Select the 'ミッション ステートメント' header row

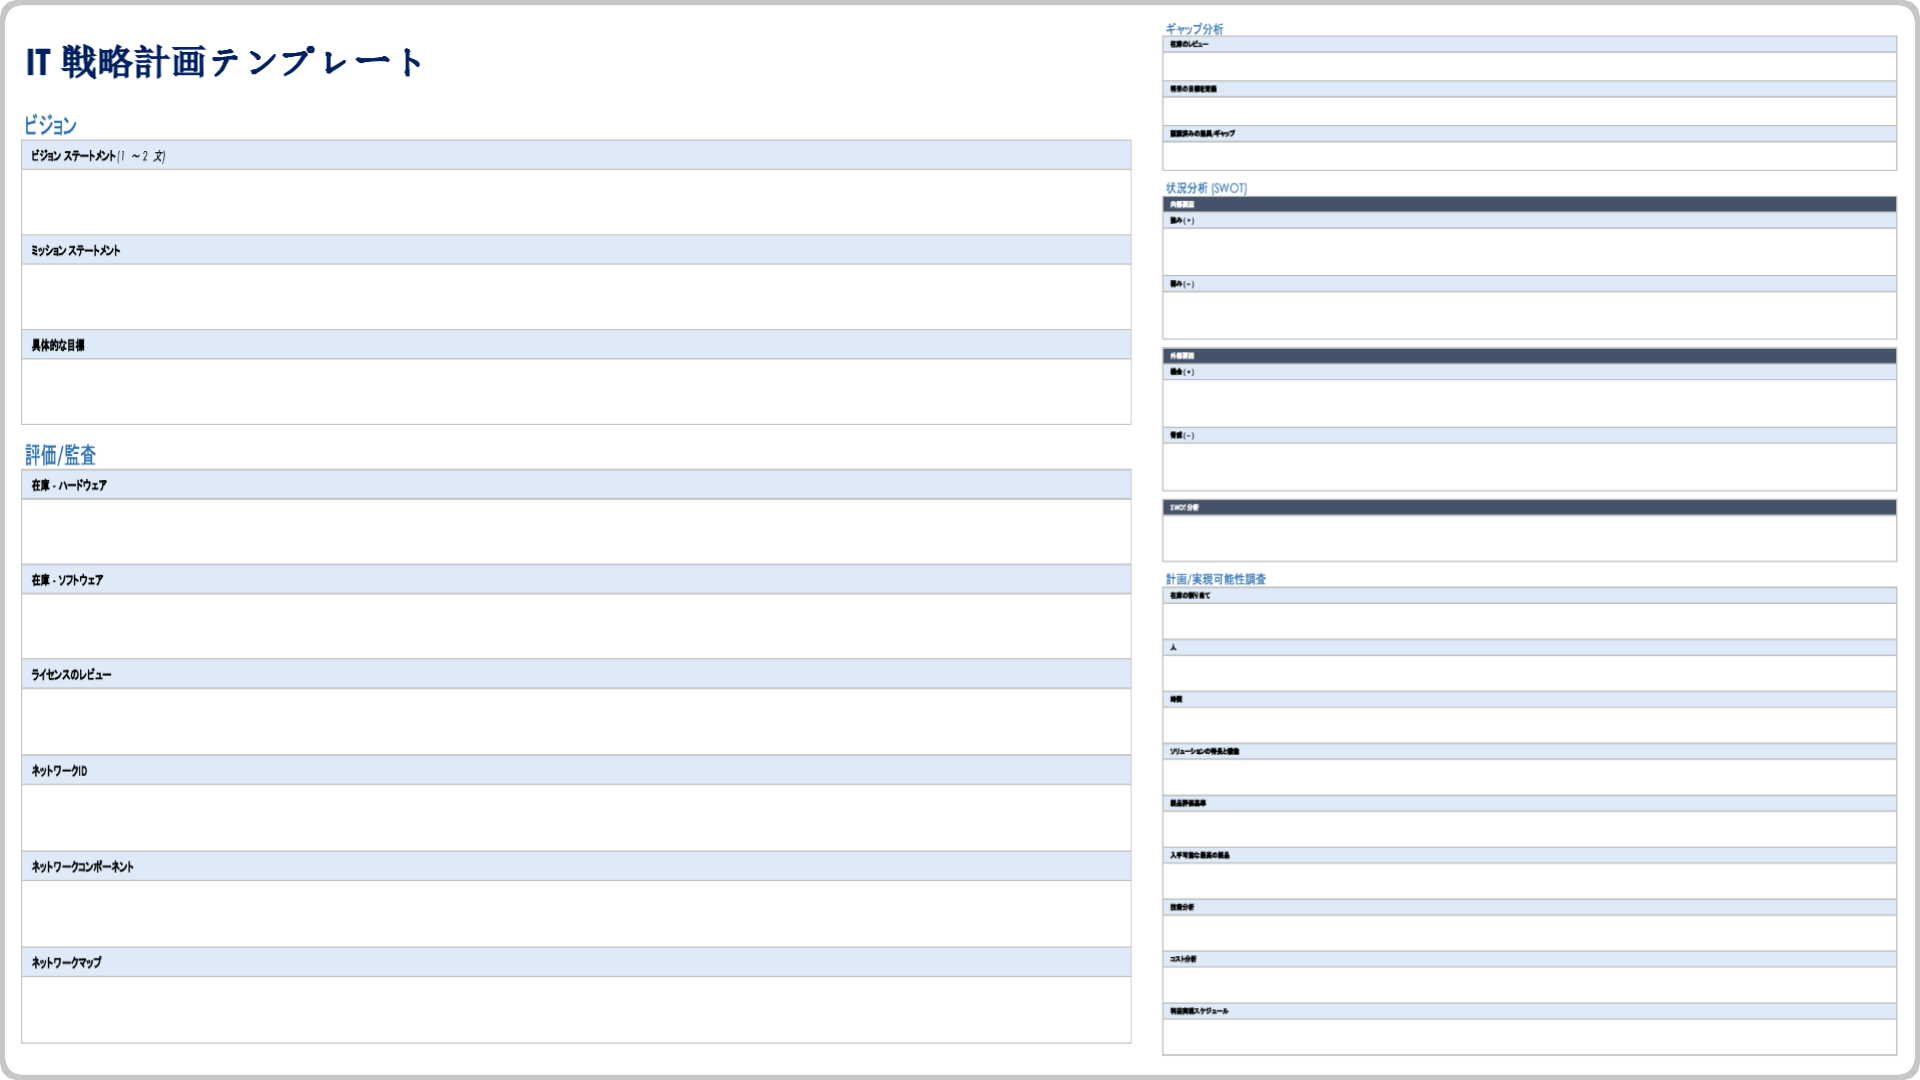tap(576, 250)
